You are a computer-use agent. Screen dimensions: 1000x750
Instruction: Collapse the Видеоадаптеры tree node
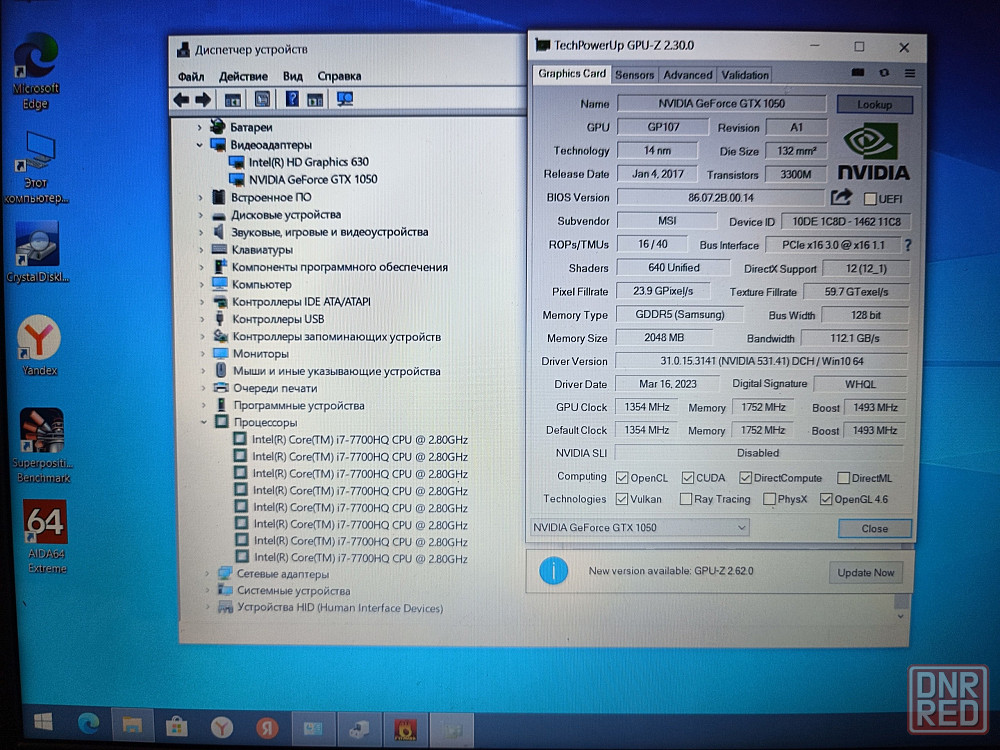tap(200, 145)
